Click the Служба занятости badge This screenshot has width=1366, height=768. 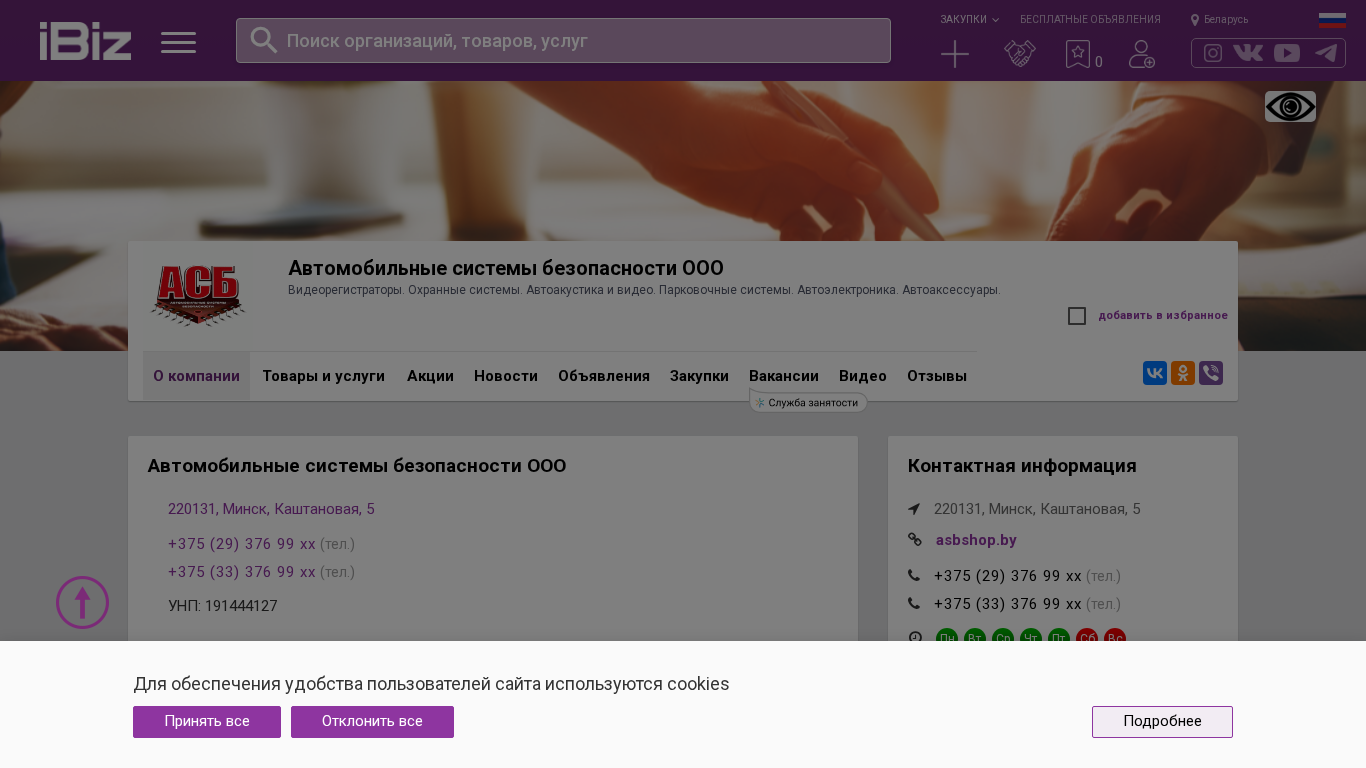[808, 402]
